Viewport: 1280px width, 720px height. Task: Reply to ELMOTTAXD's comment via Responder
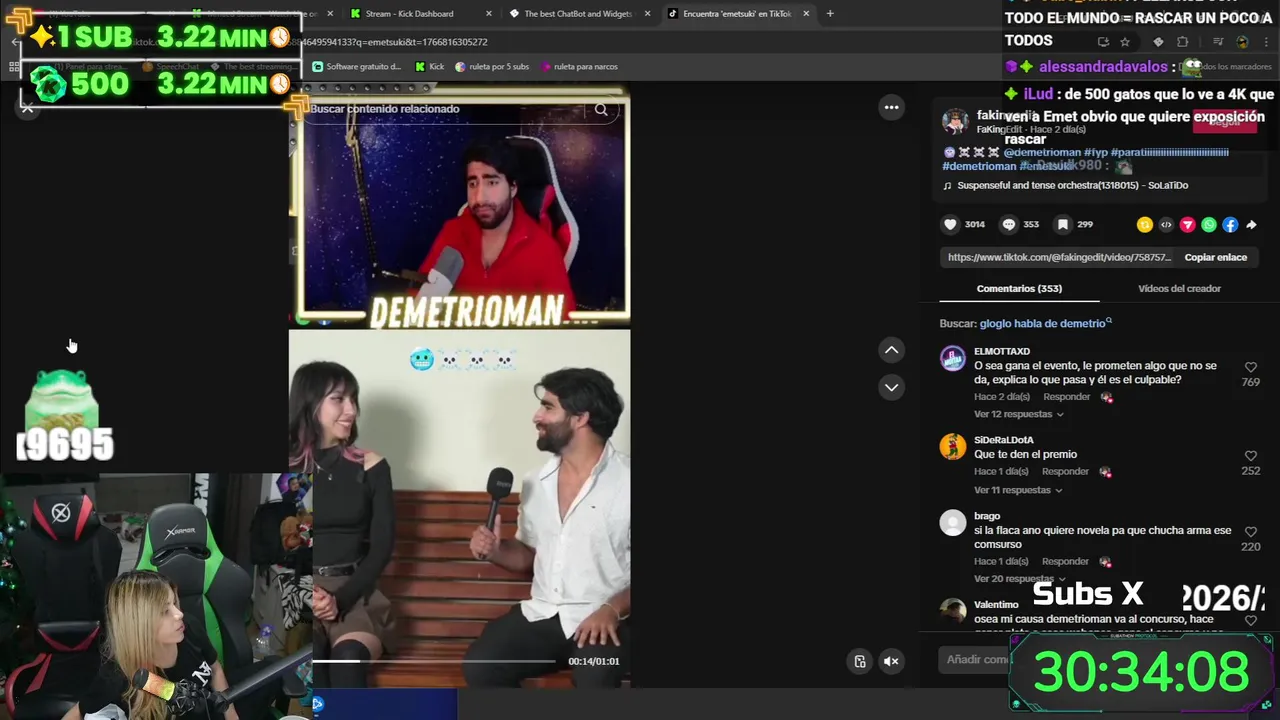(1065, 397)
